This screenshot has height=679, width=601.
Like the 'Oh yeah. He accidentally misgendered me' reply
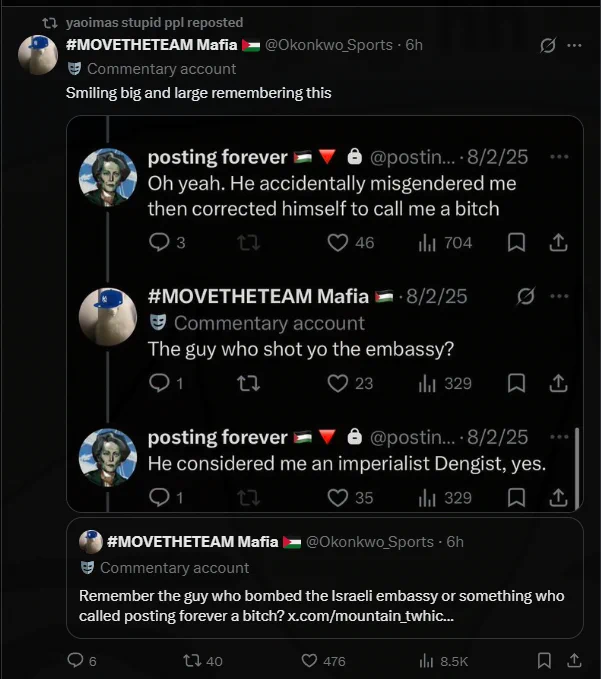[338, 242]
